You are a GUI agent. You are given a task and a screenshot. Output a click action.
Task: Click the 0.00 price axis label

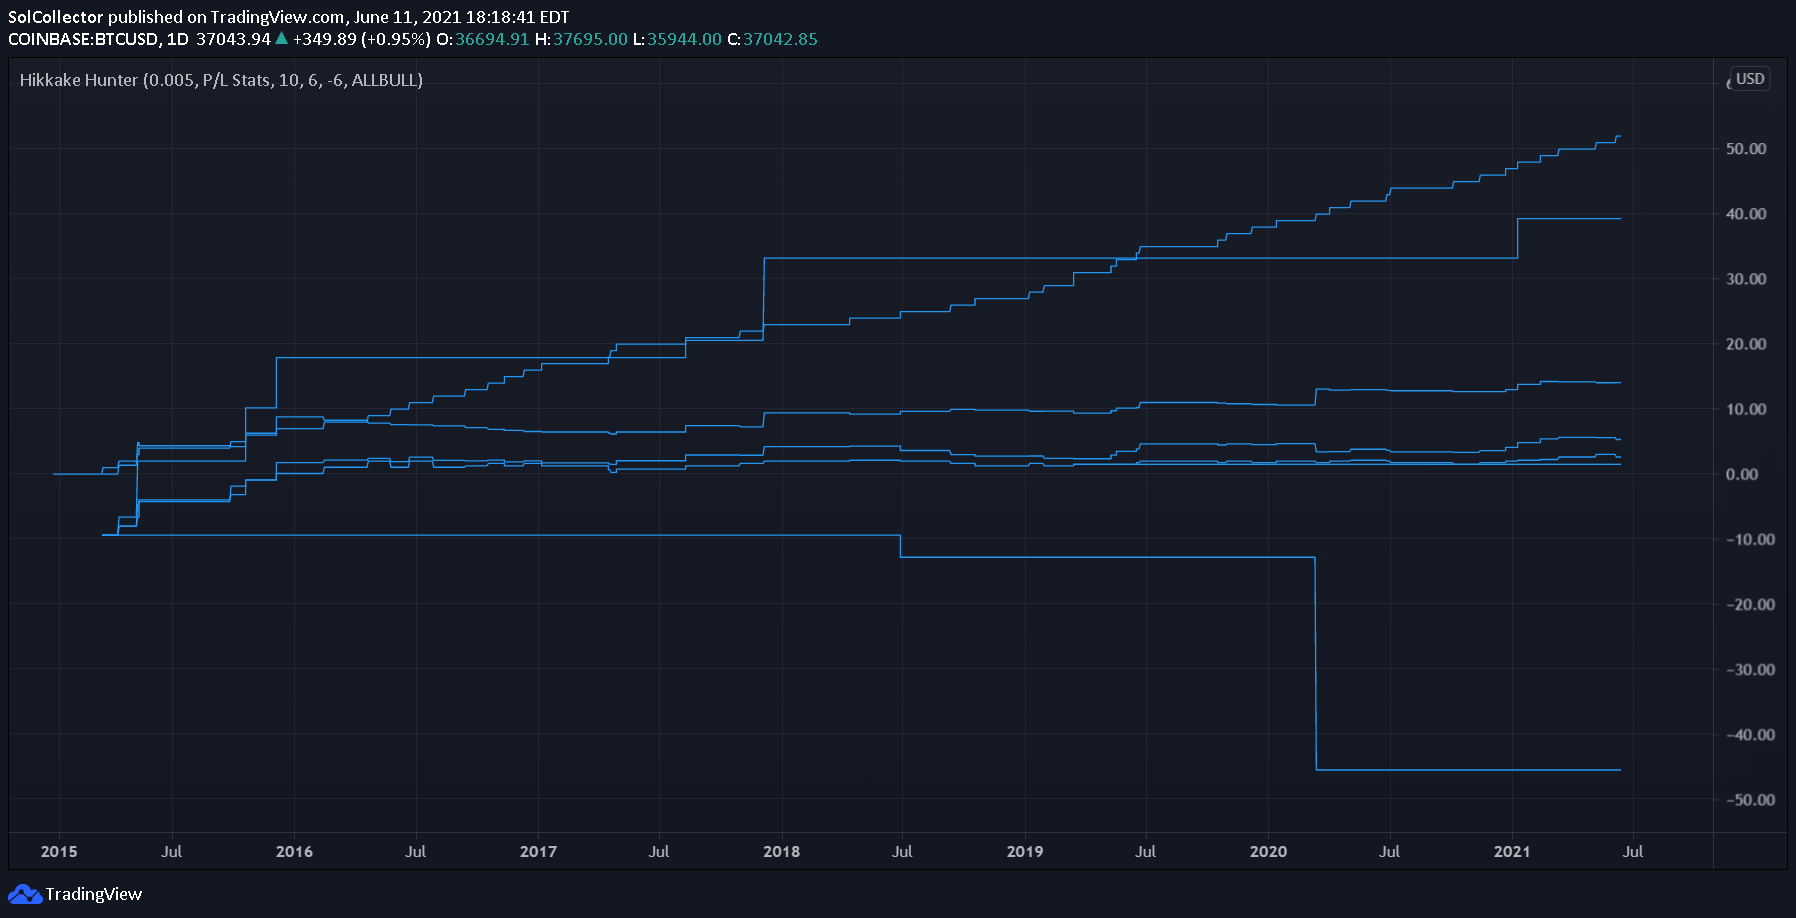(x=1742, y=475)
